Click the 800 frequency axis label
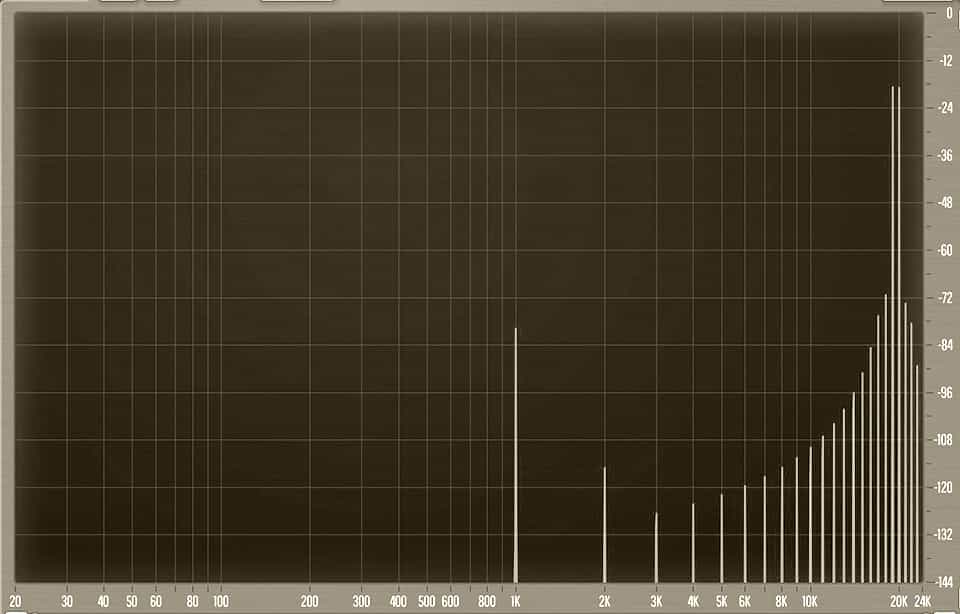The image size is (960, 614). pyautogui.click(x=487, y=601)
